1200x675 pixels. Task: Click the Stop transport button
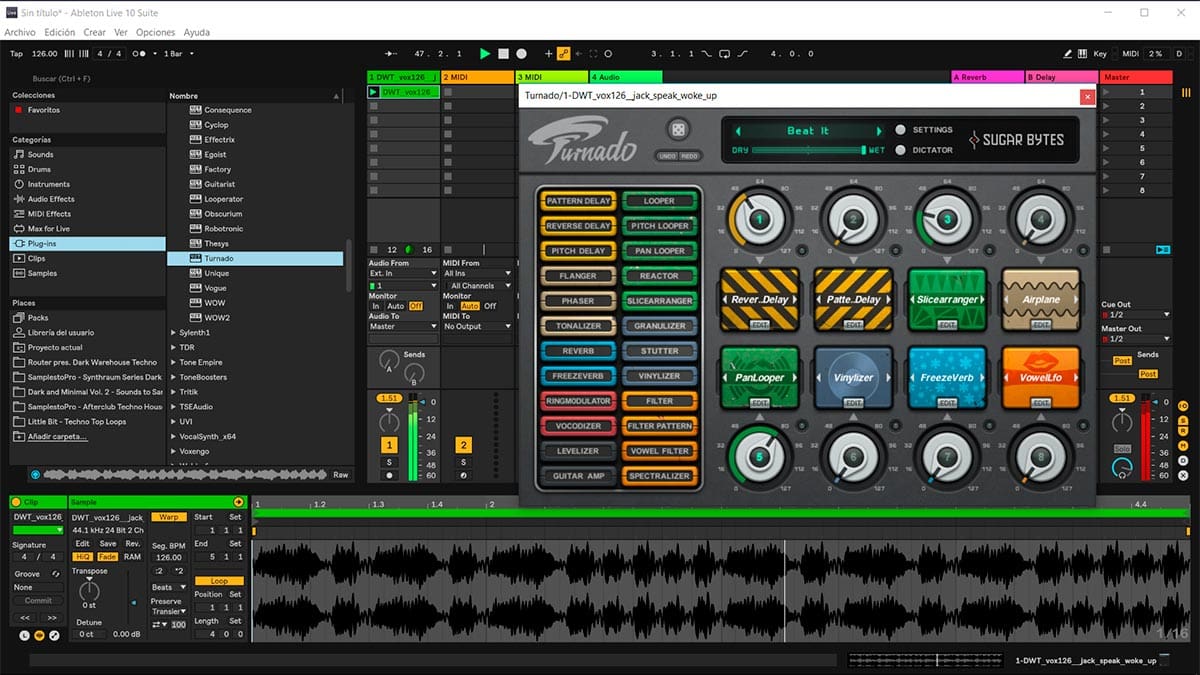pos(503,54)
